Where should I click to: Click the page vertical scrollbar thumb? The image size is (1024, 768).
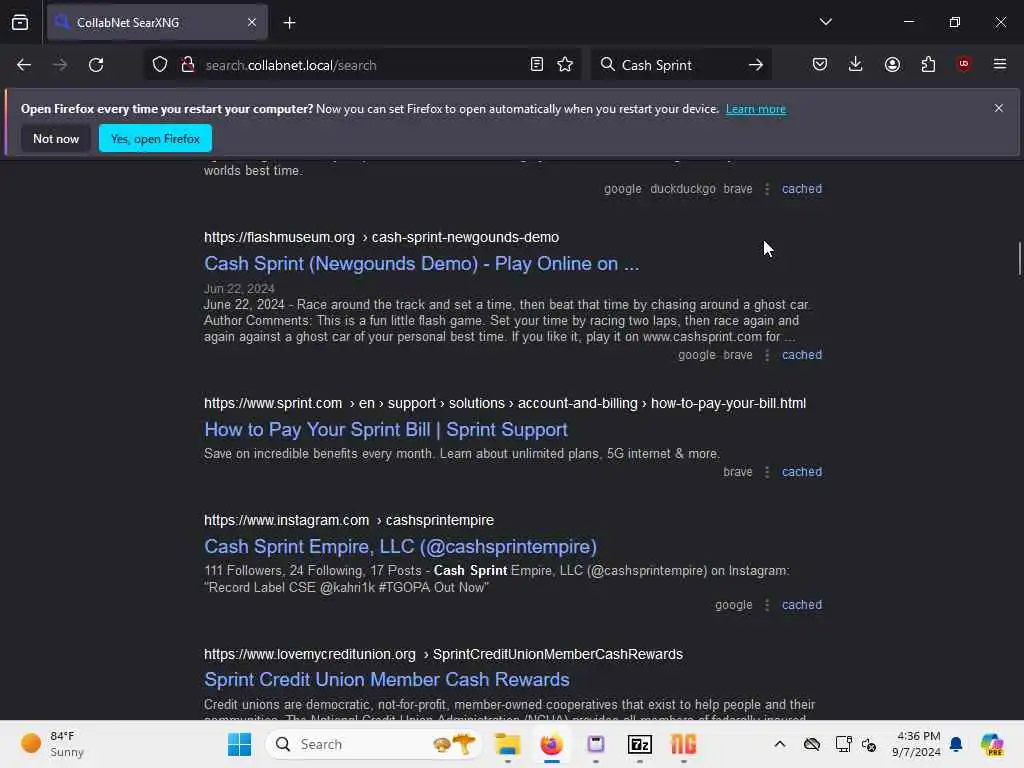click(1019, 259)
